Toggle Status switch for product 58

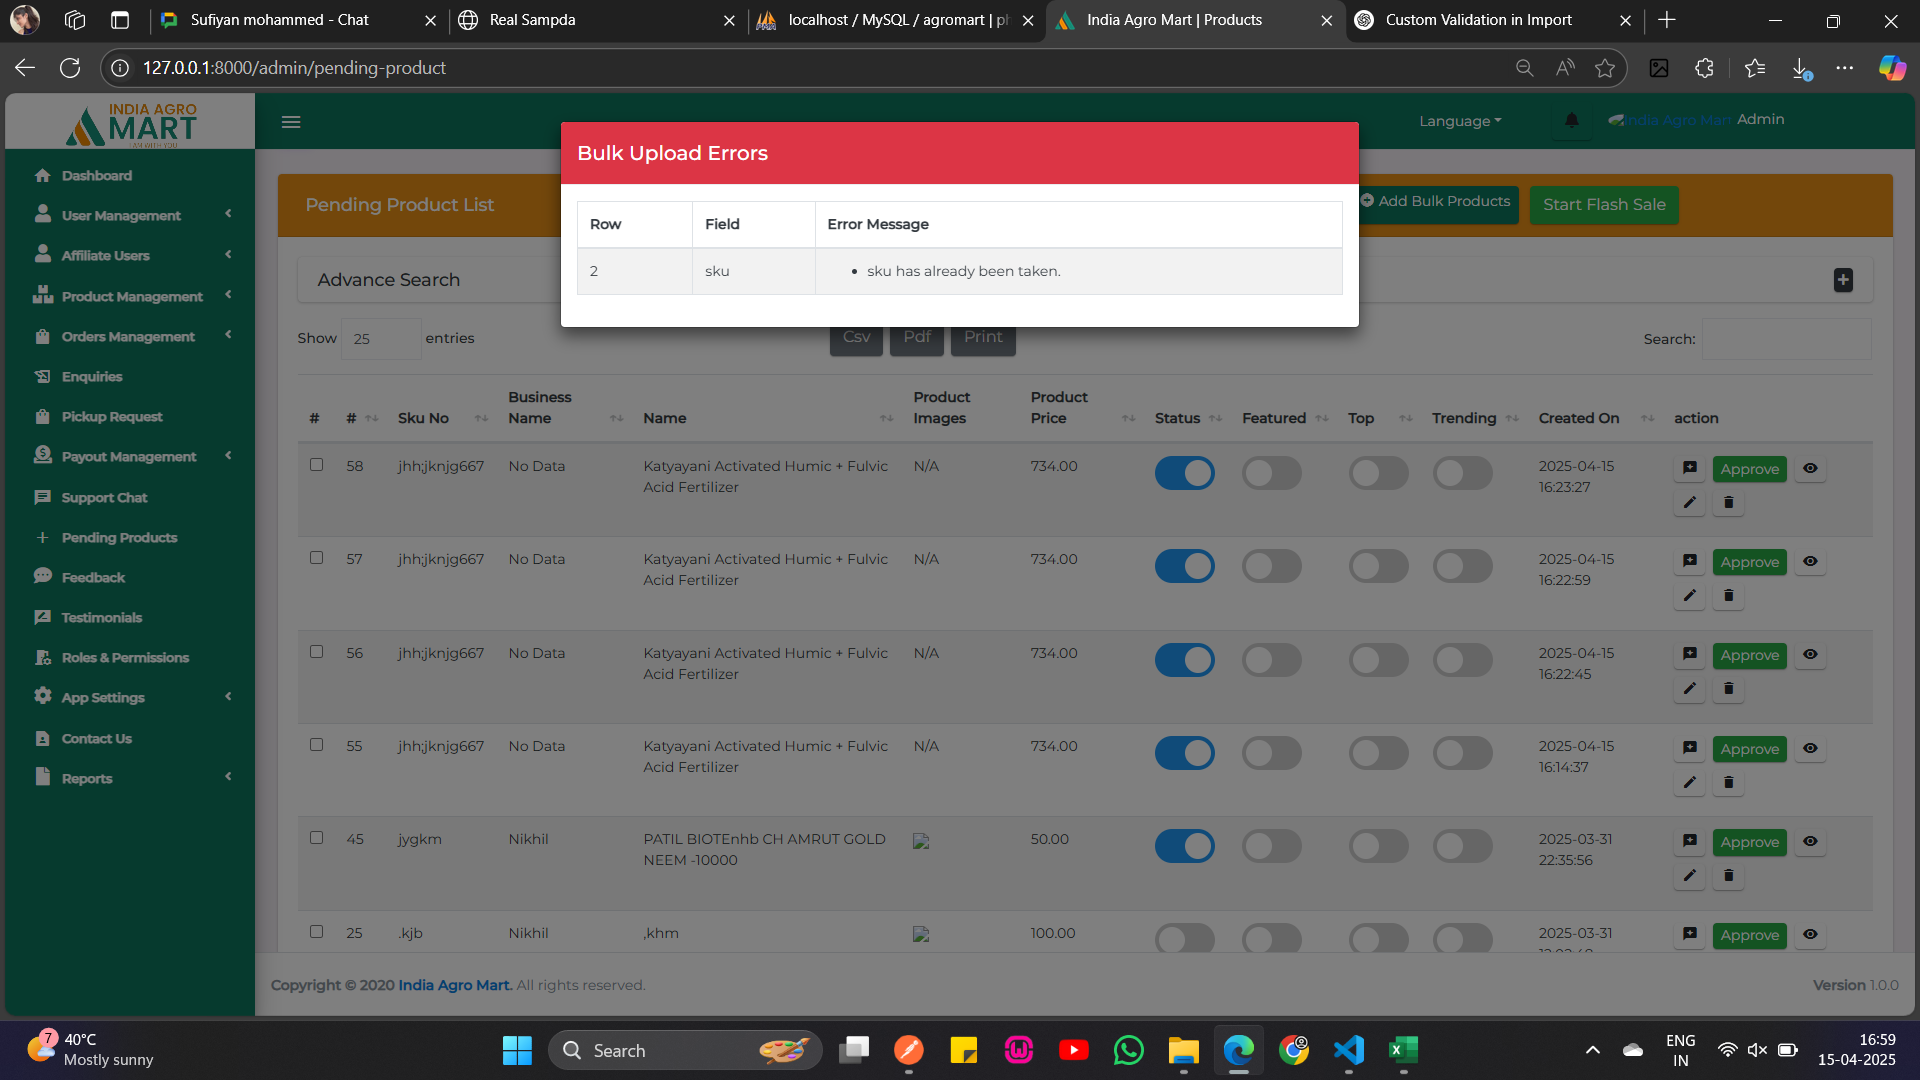(1184, 473)
